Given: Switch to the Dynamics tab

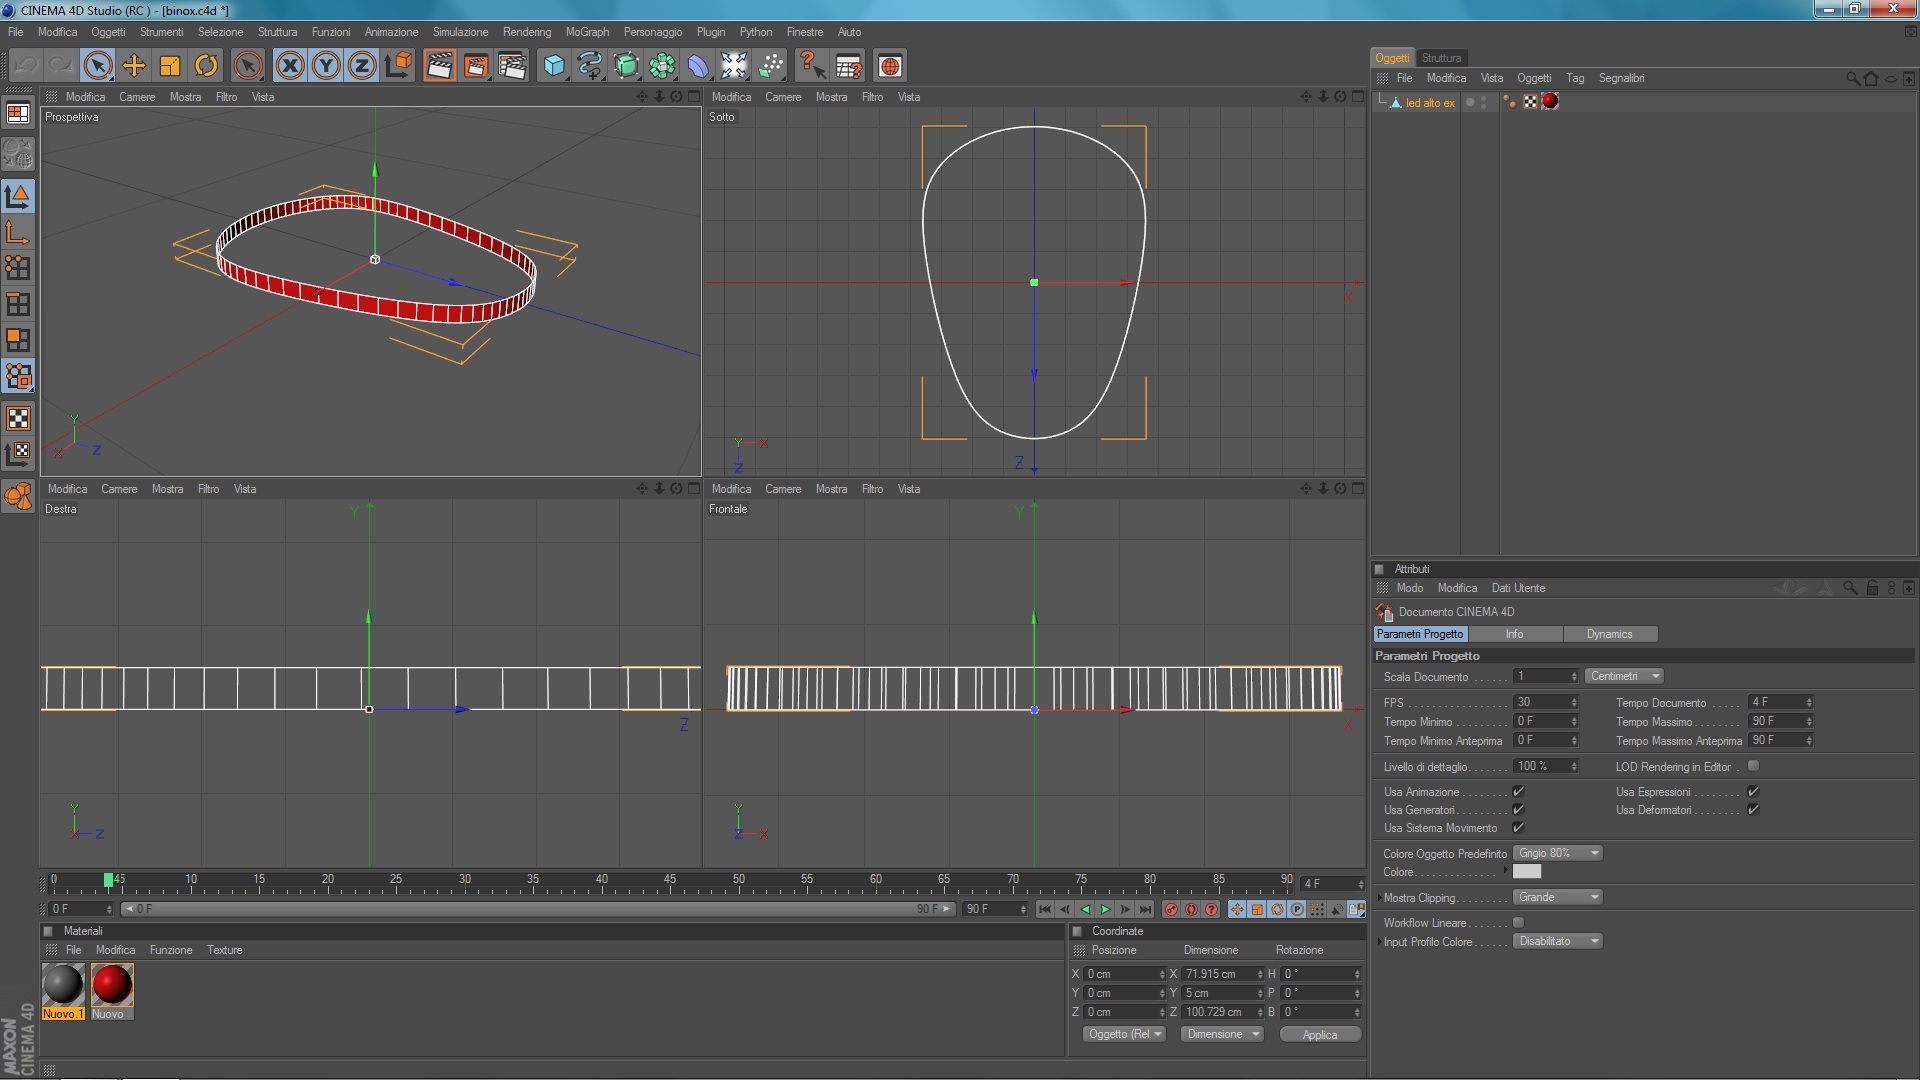Looking at the screenshot, I should [x=1608, y=634].
